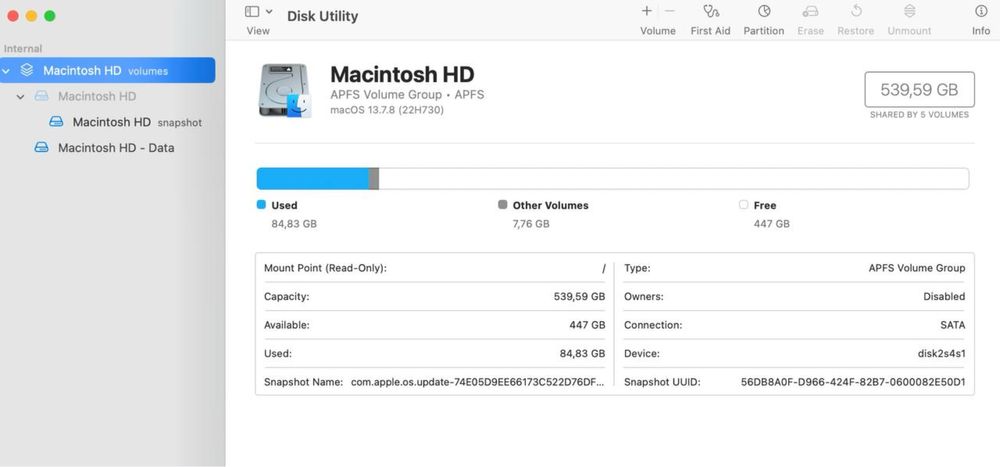Viewport: 1000px width, 467px height.
Task: Click the blue Used legend swatch
Action: pos(261,205)
